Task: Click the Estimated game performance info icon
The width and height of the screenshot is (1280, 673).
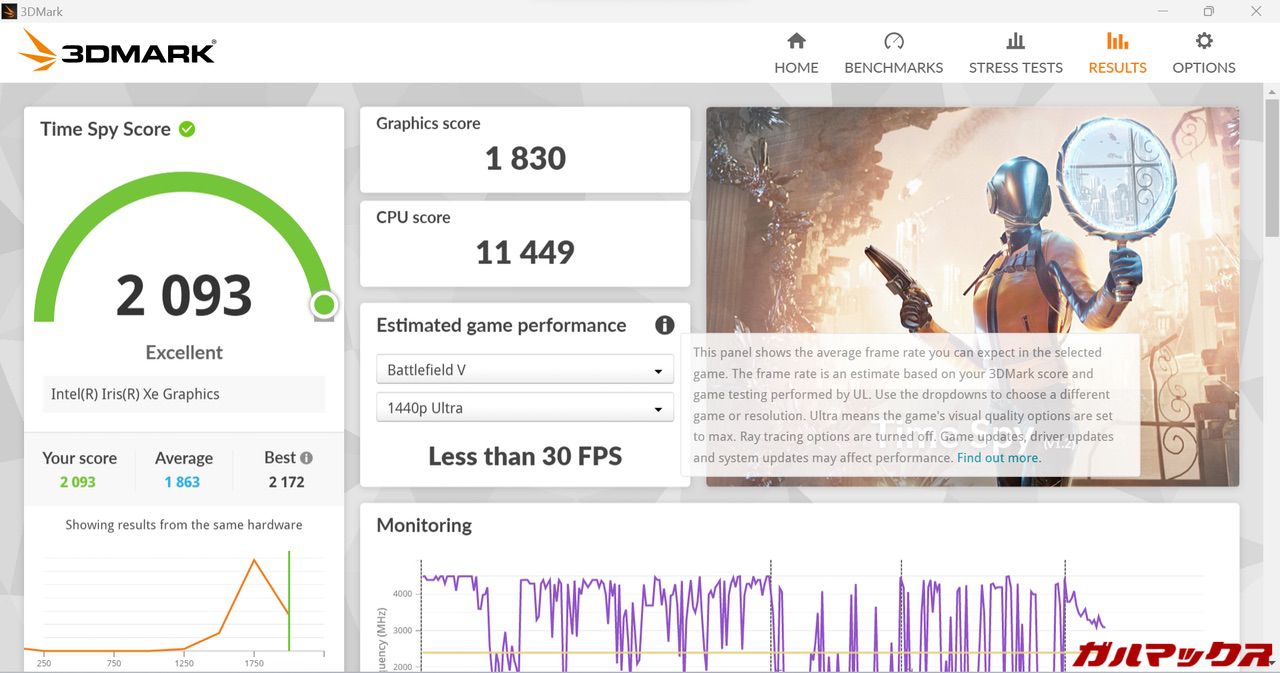Action: click(x=664, y=325)
